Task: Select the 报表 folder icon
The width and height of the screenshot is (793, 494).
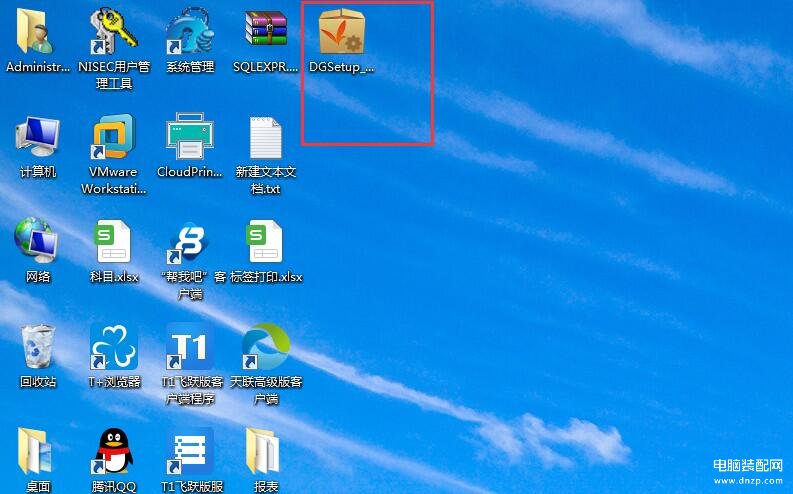Action: (263, 451)
